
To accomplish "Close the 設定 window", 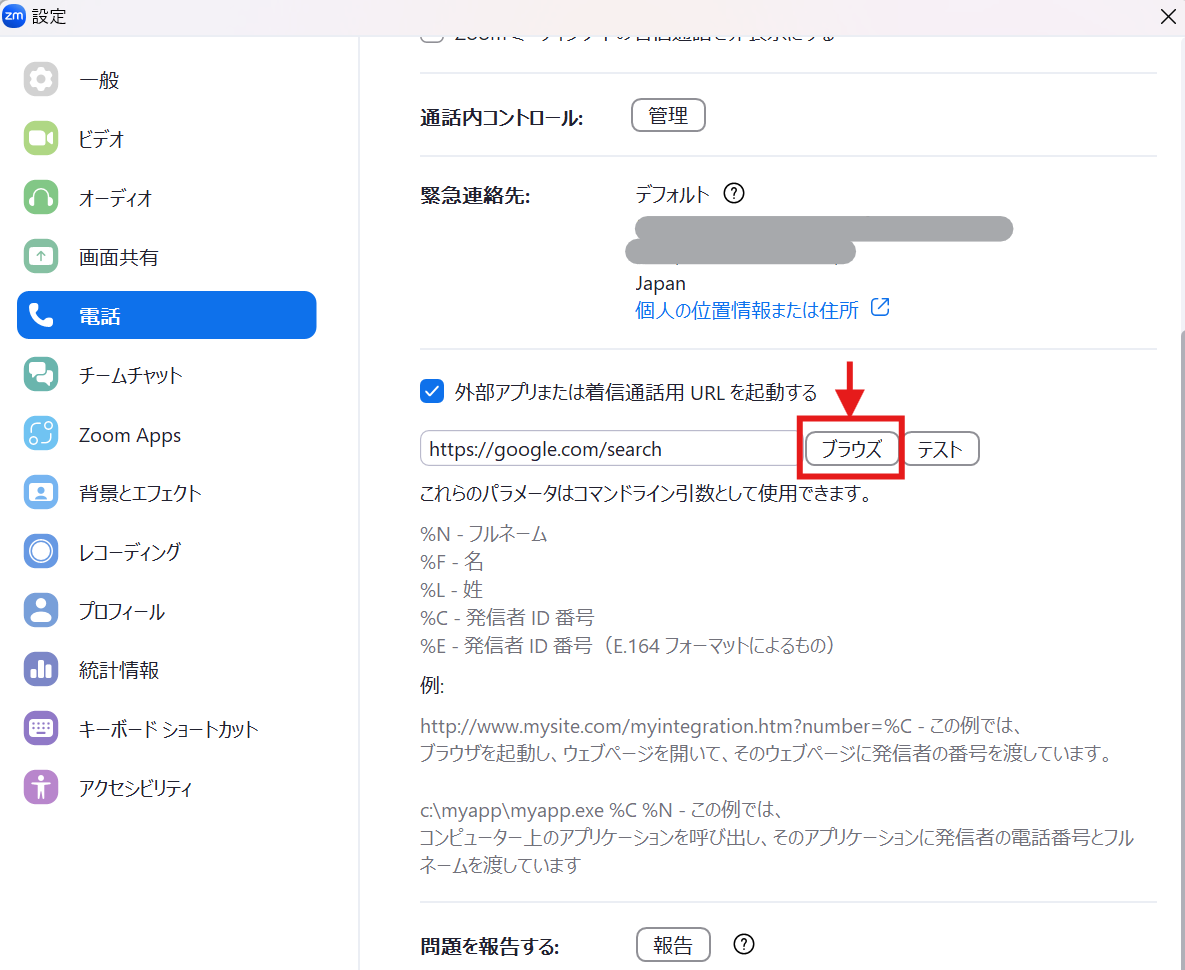I will pos(1168,16).
